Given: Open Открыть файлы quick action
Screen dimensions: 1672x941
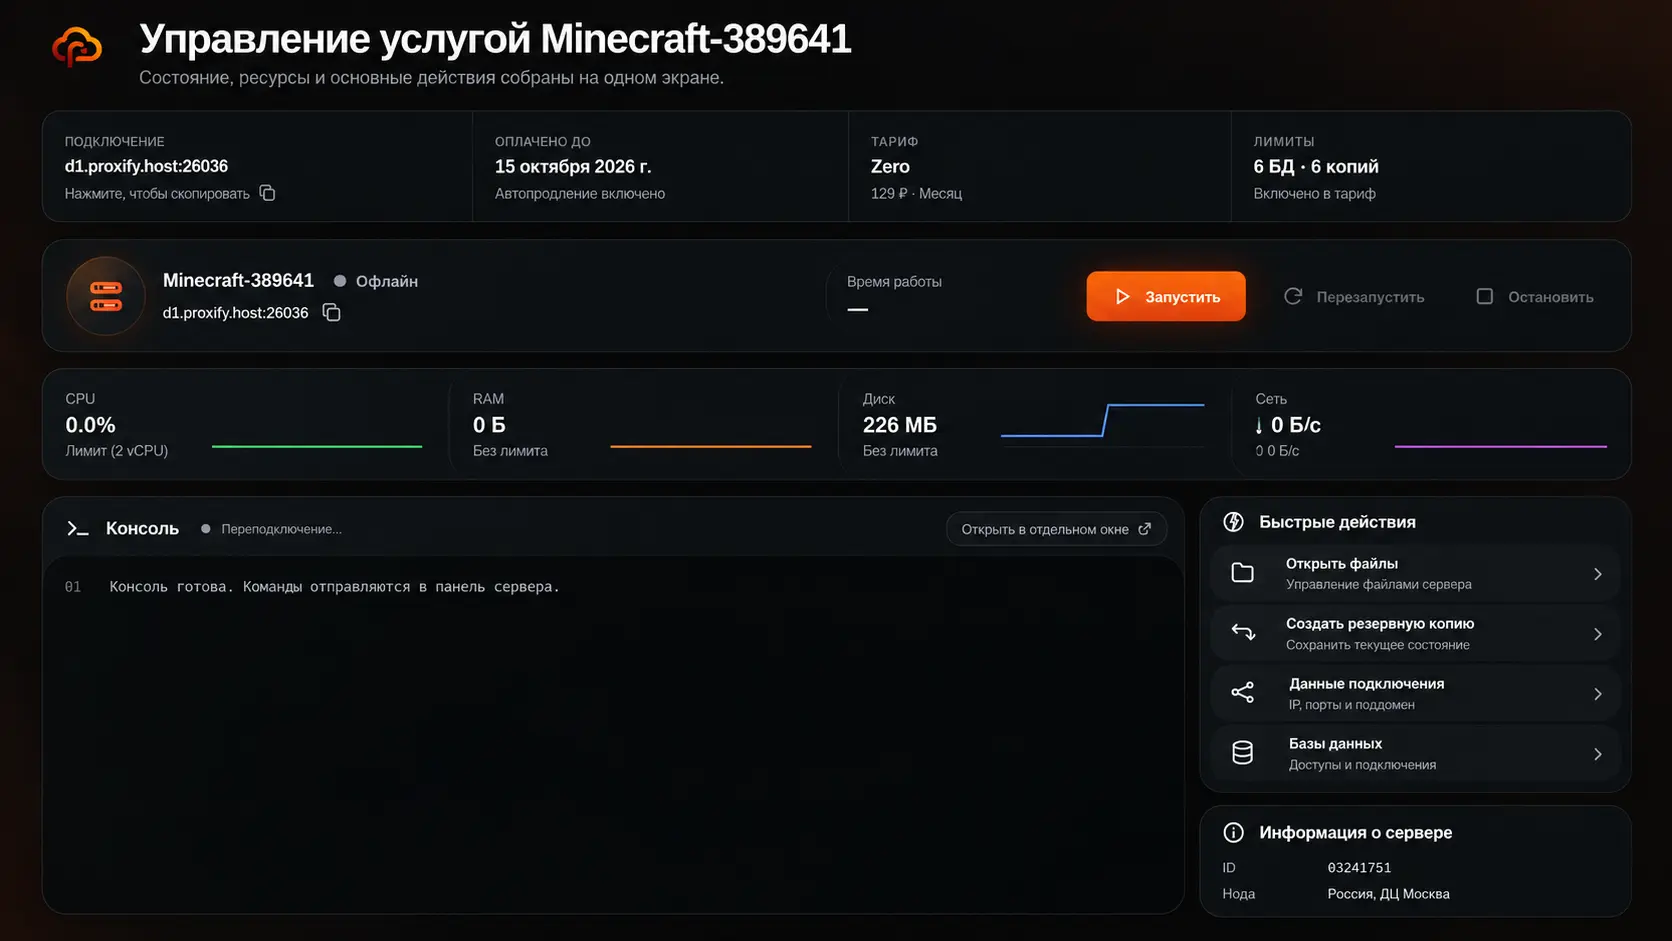Looking at the screenshot, I should [1415, 573].
